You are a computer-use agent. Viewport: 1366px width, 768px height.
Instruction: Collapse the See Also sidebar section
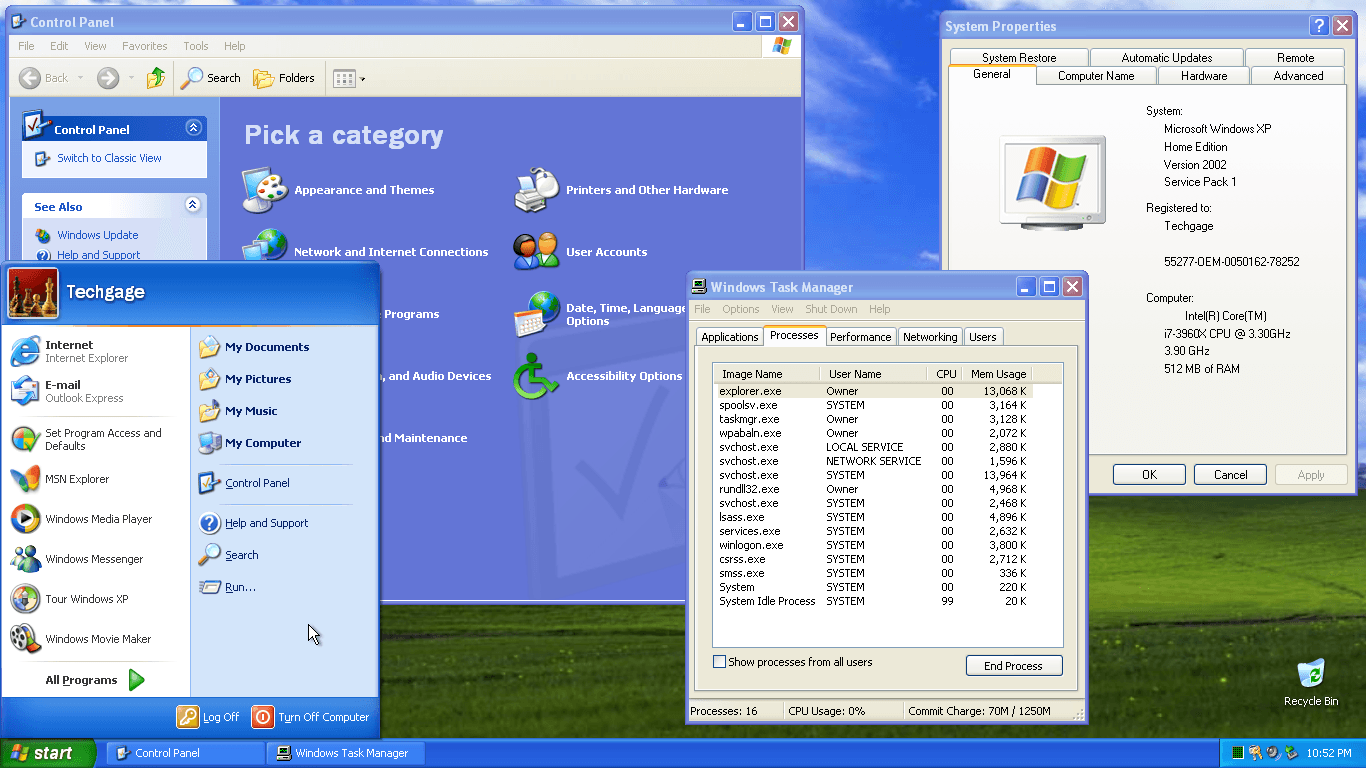(193, 205)
